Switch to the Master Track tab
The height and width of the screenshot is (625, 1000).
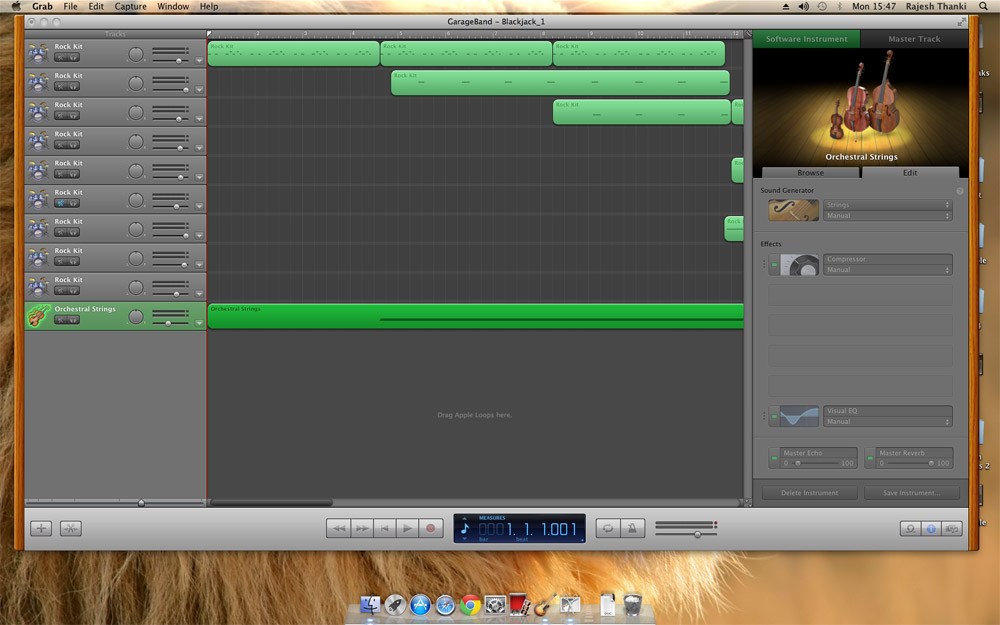click(914, 39)
